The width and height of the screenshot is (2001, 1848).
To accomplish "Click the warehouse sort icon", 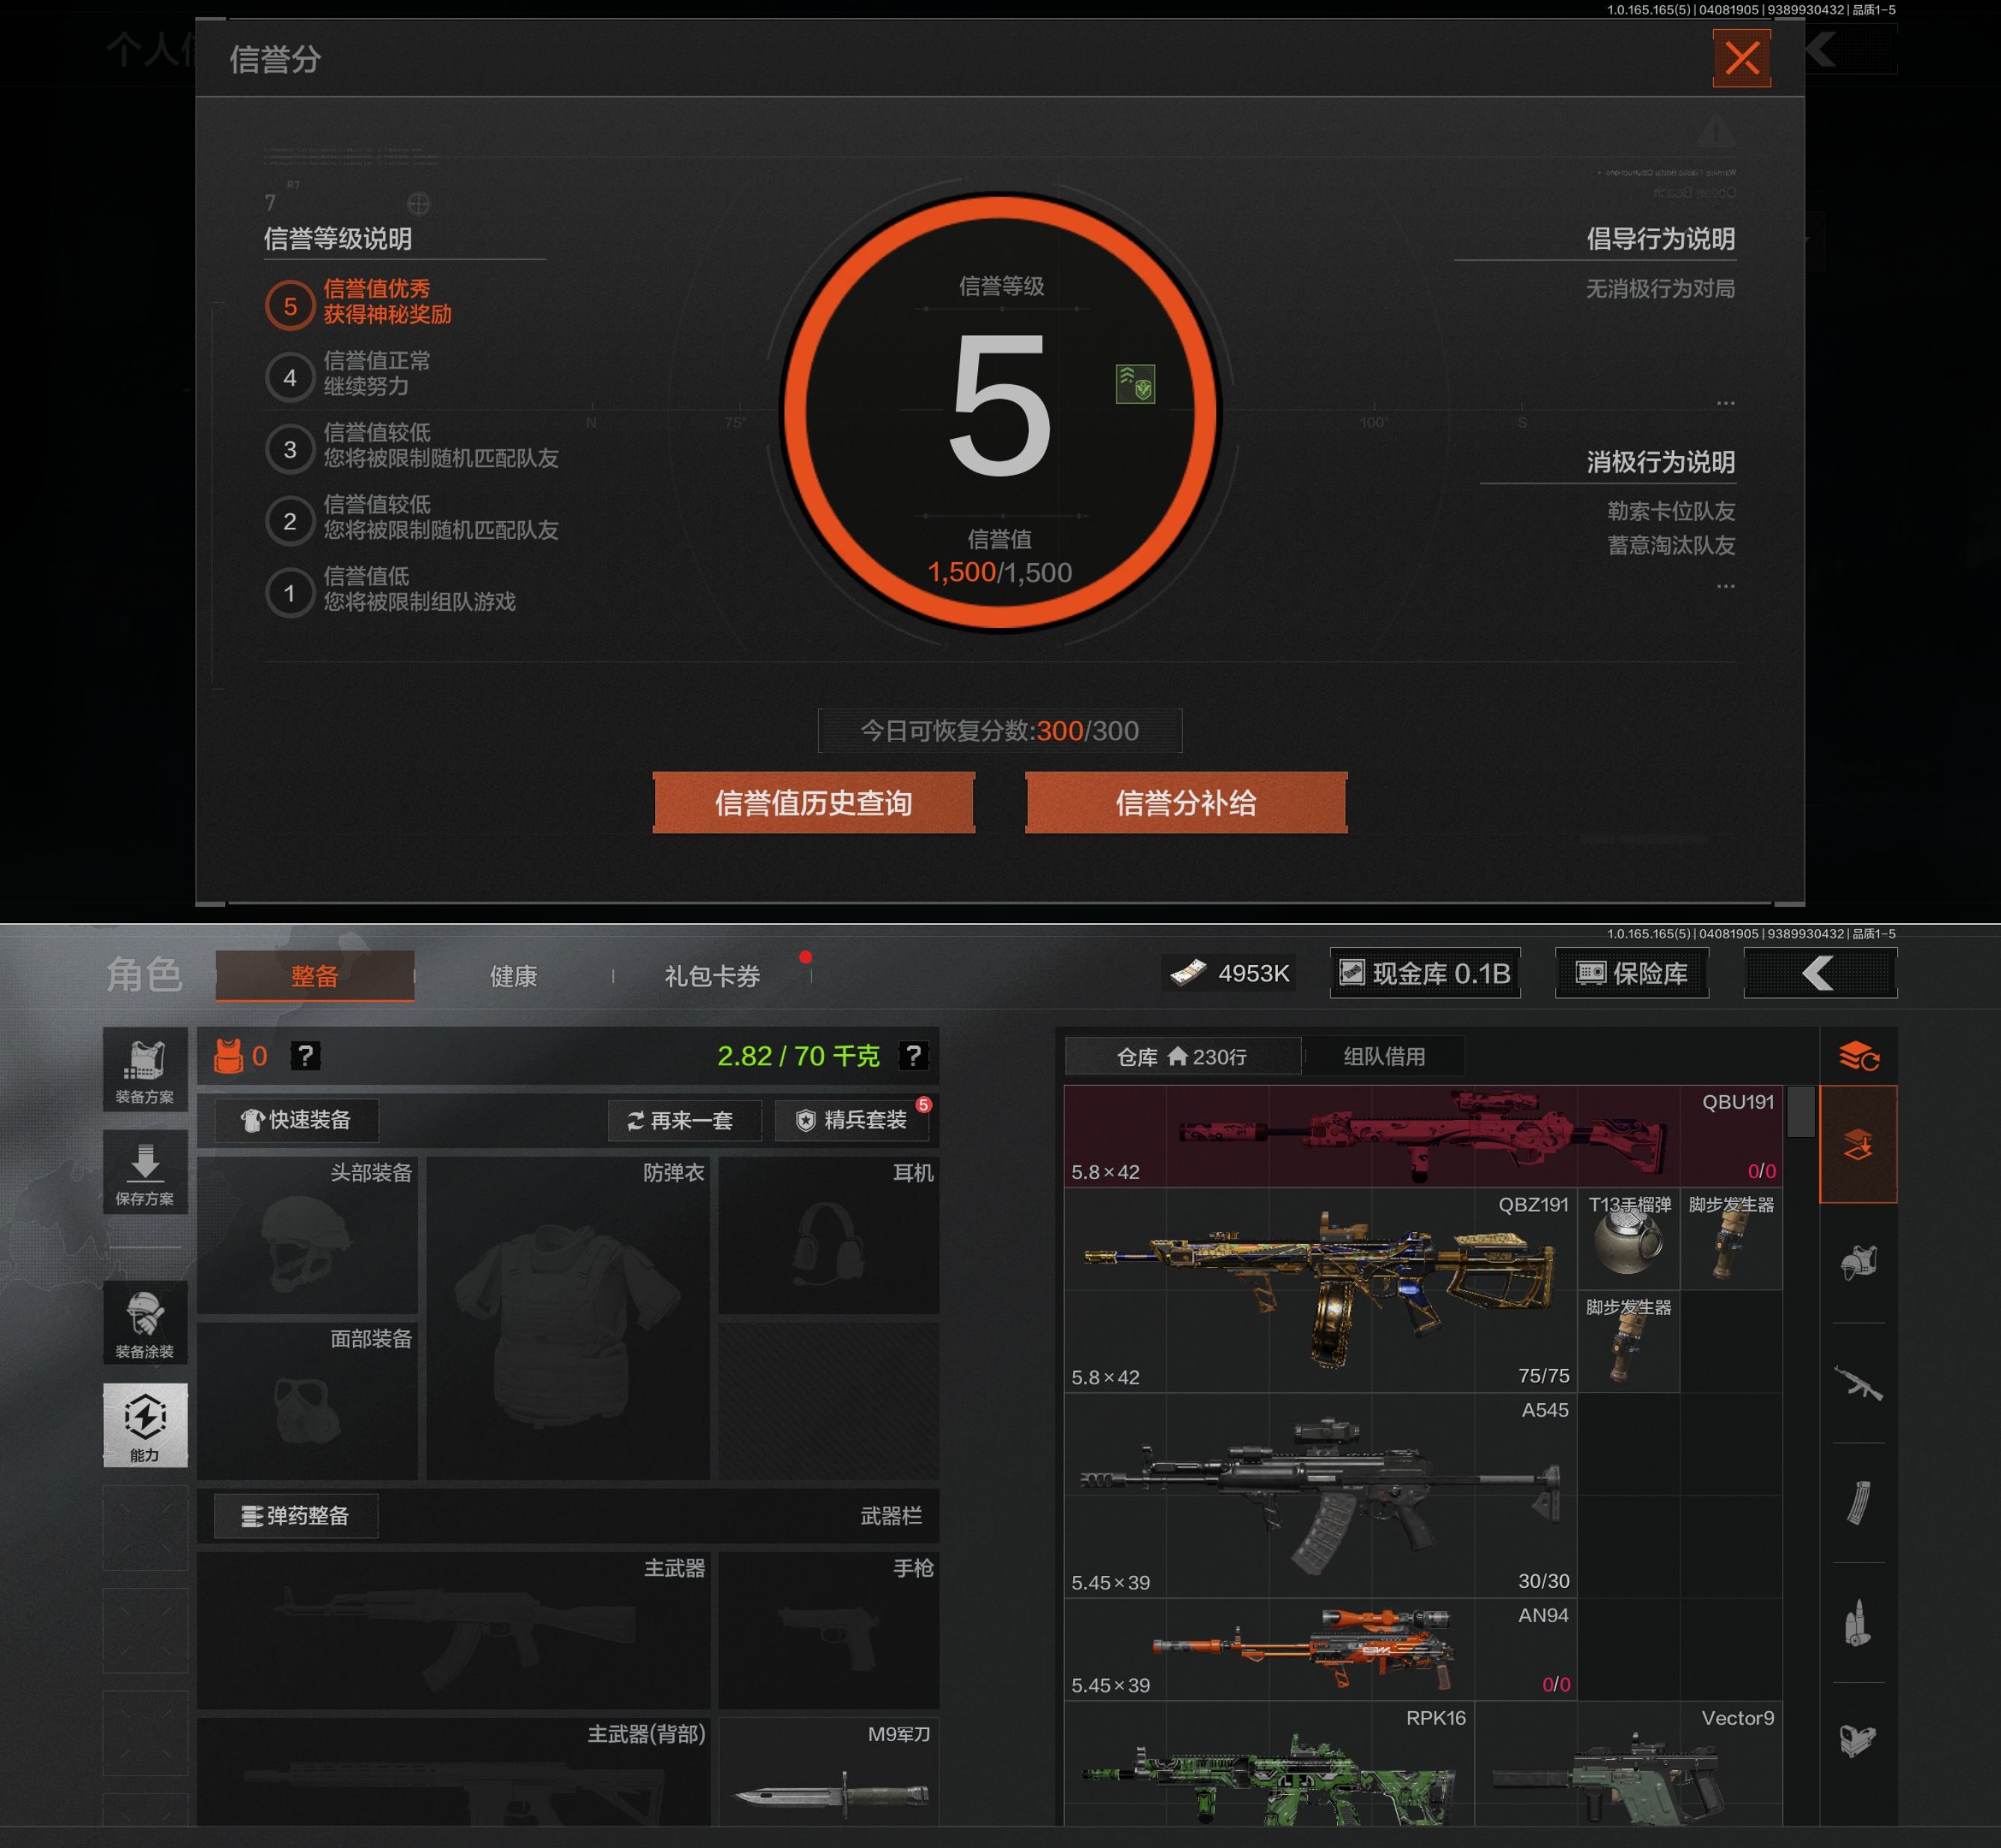I will point(1858,1056).
